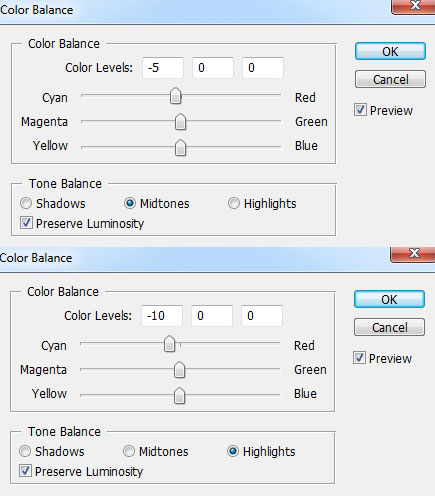Close the upper Color Balance dialog
The image size is (435, 496).
tap(414, 6)
